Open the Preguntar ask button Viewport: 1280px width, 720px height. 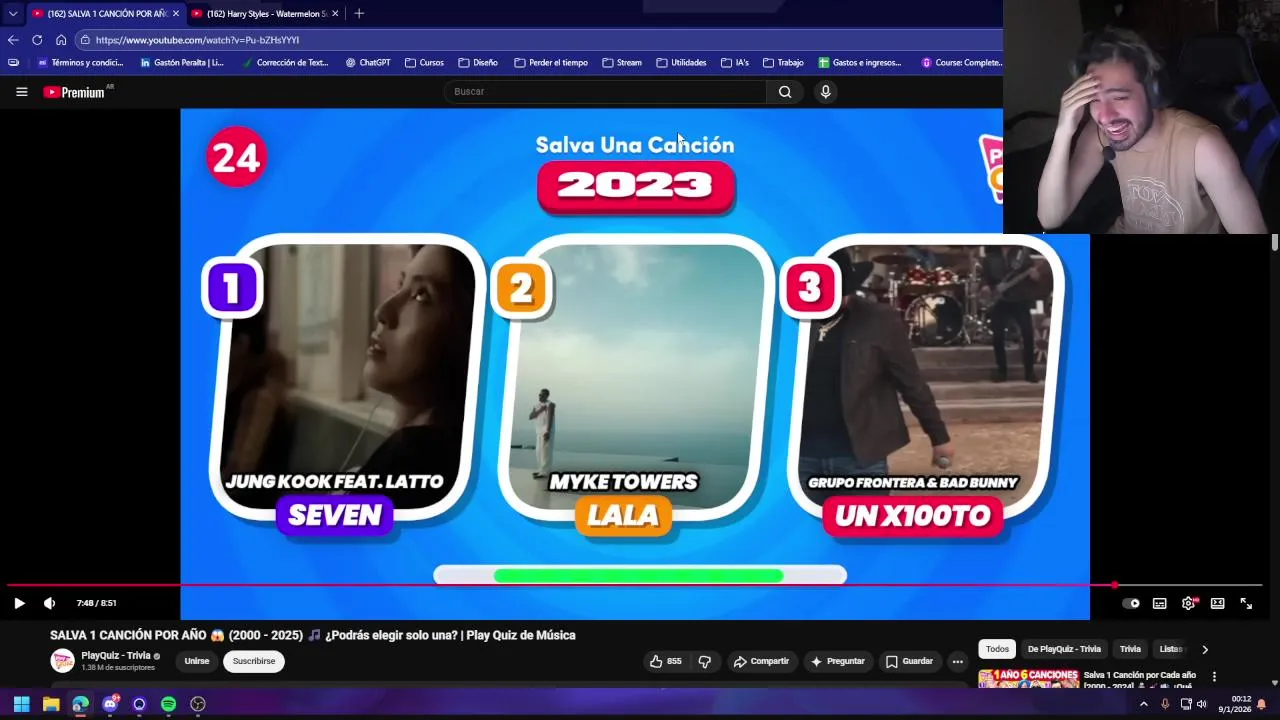point(837,661)
